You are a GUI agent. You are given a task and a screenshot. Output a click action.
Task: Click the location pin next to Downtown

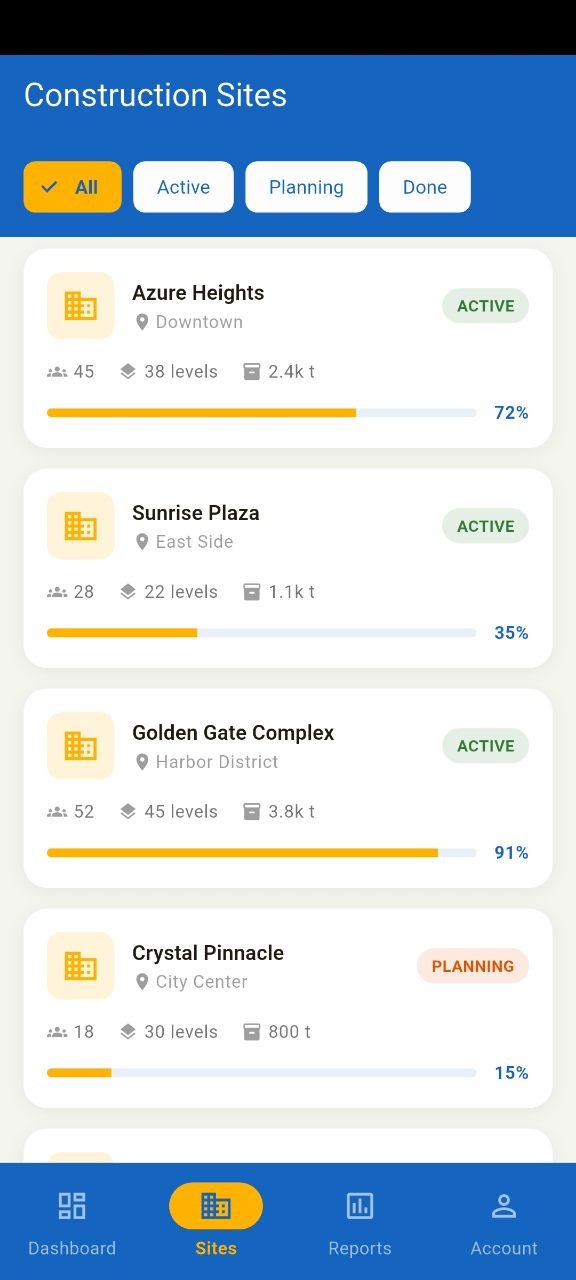(x=142, y=321)
